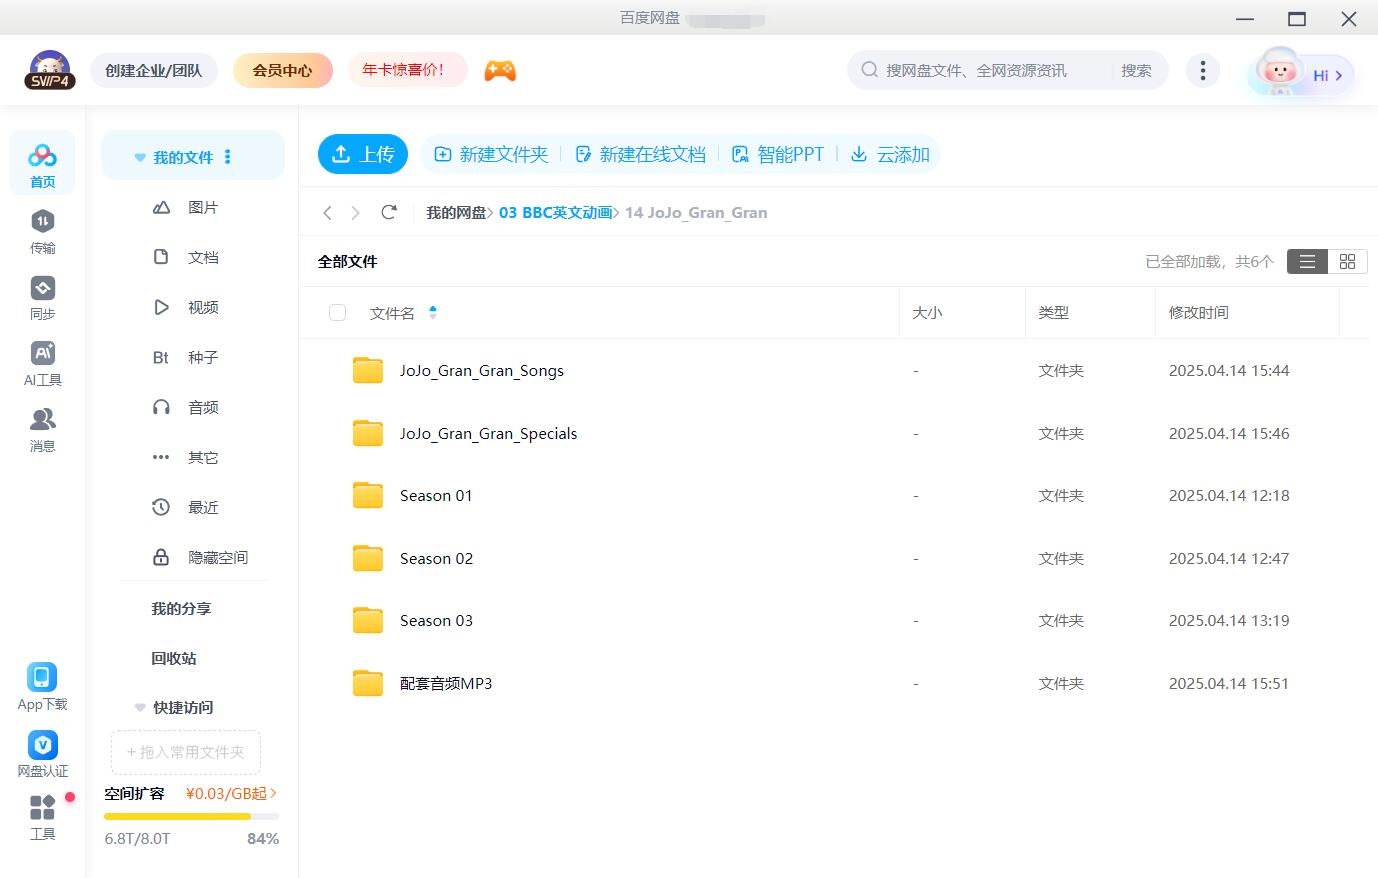The height and width of the screenshot is (878, 1378).
Task: Select the 同步 sync icon in sidebar
Action: click(42, 296)
